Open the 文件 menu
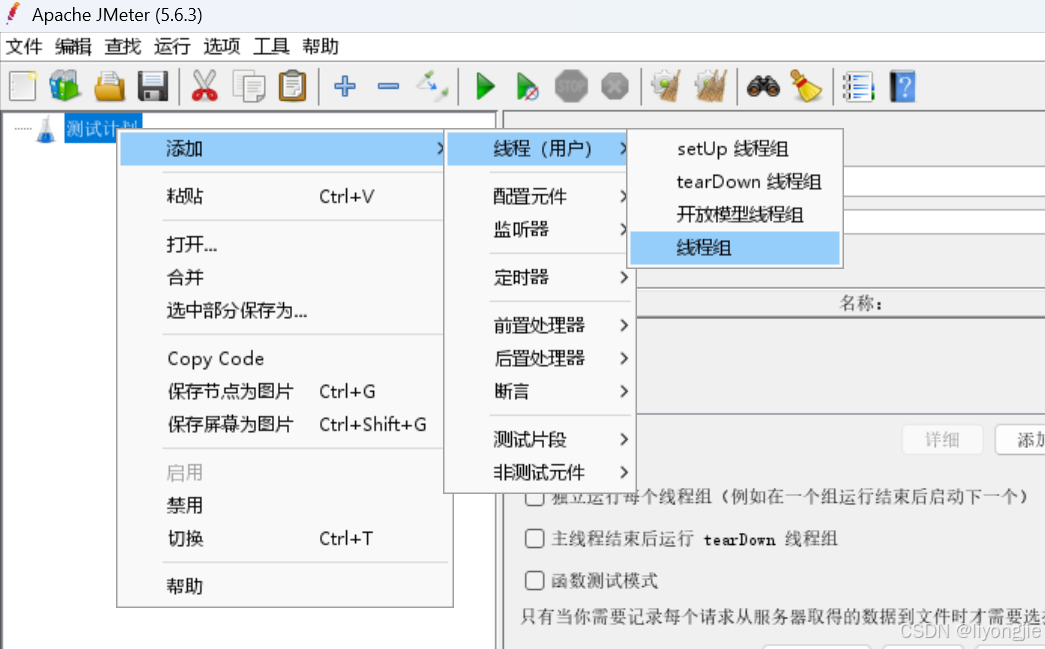 point(24,46)
